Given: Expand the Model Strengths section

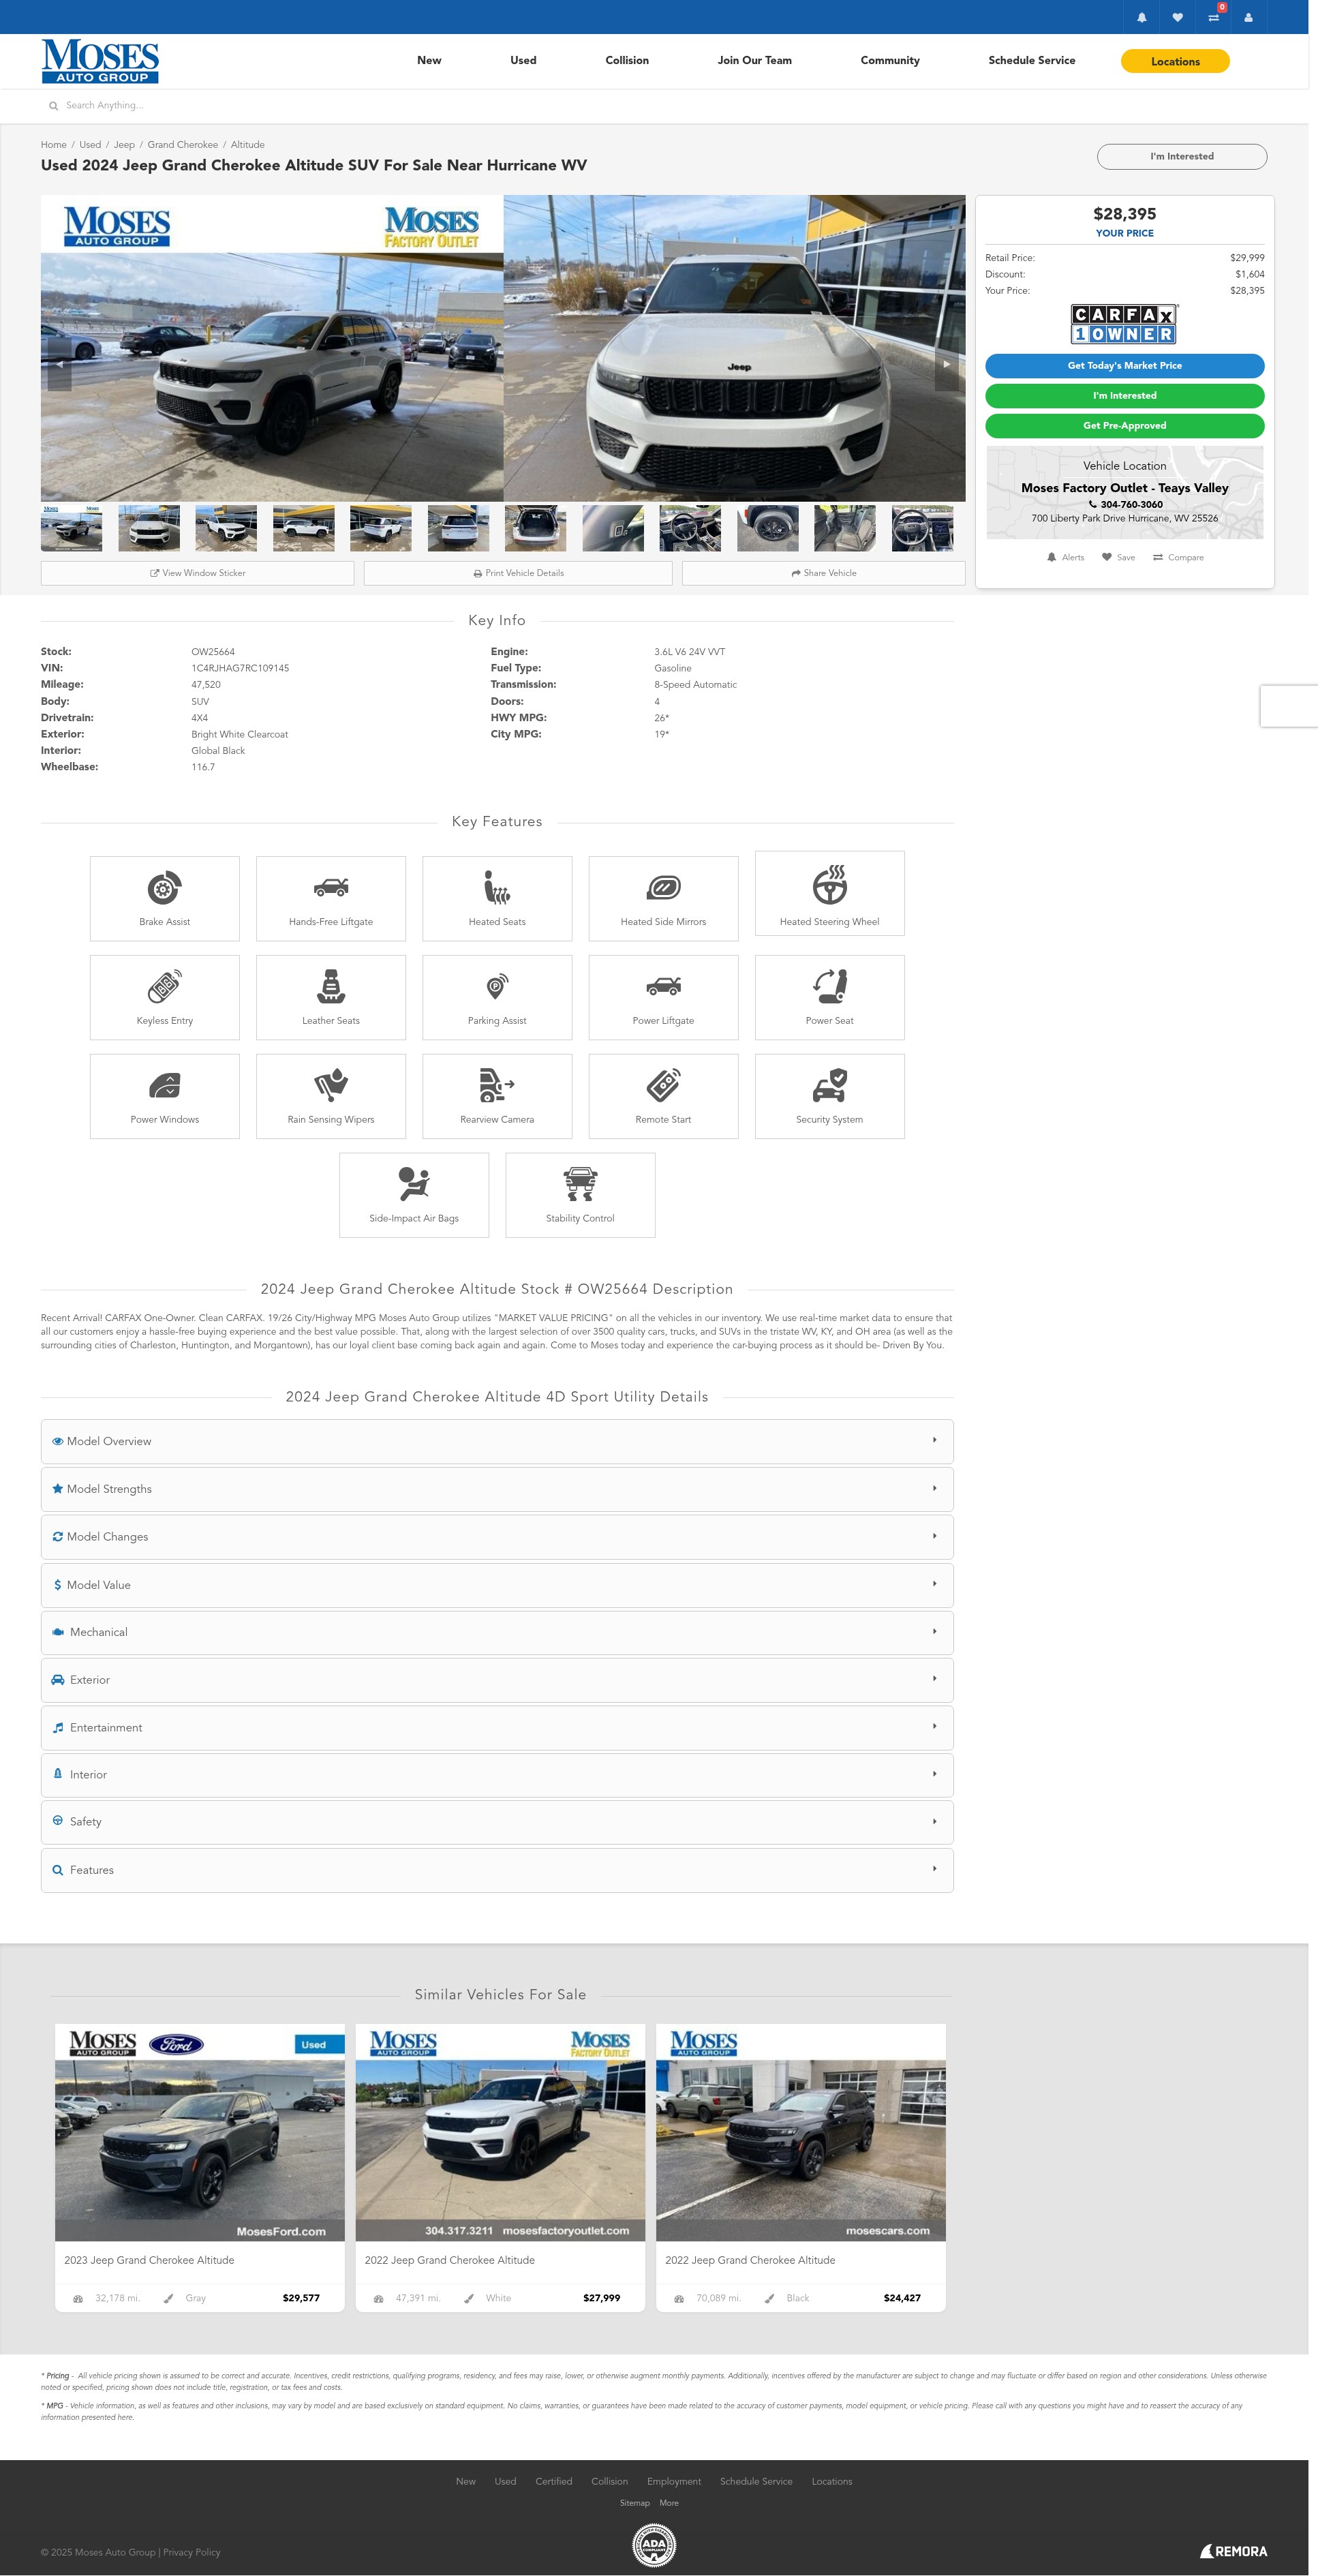Looking at the screenshot, I should pyautogui.click(x=497, y=1489).
